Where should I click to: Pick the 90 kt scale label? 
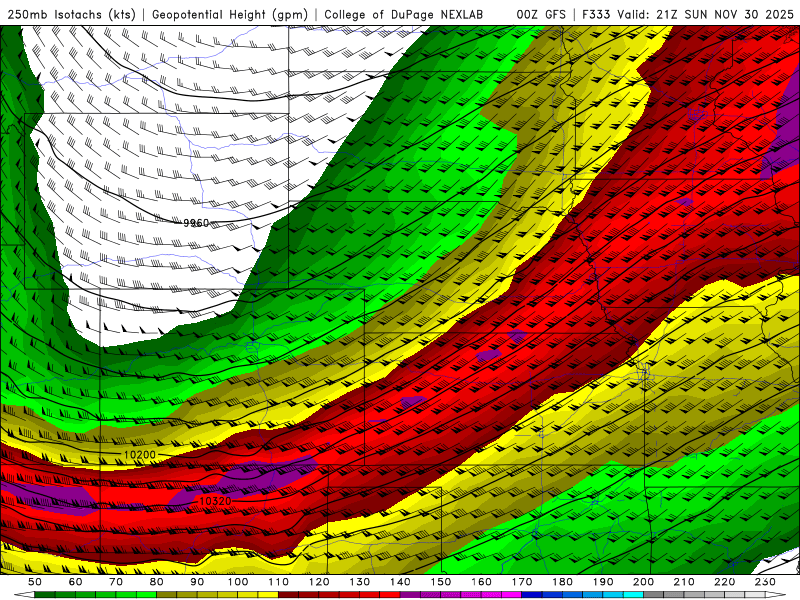(197, 582)
